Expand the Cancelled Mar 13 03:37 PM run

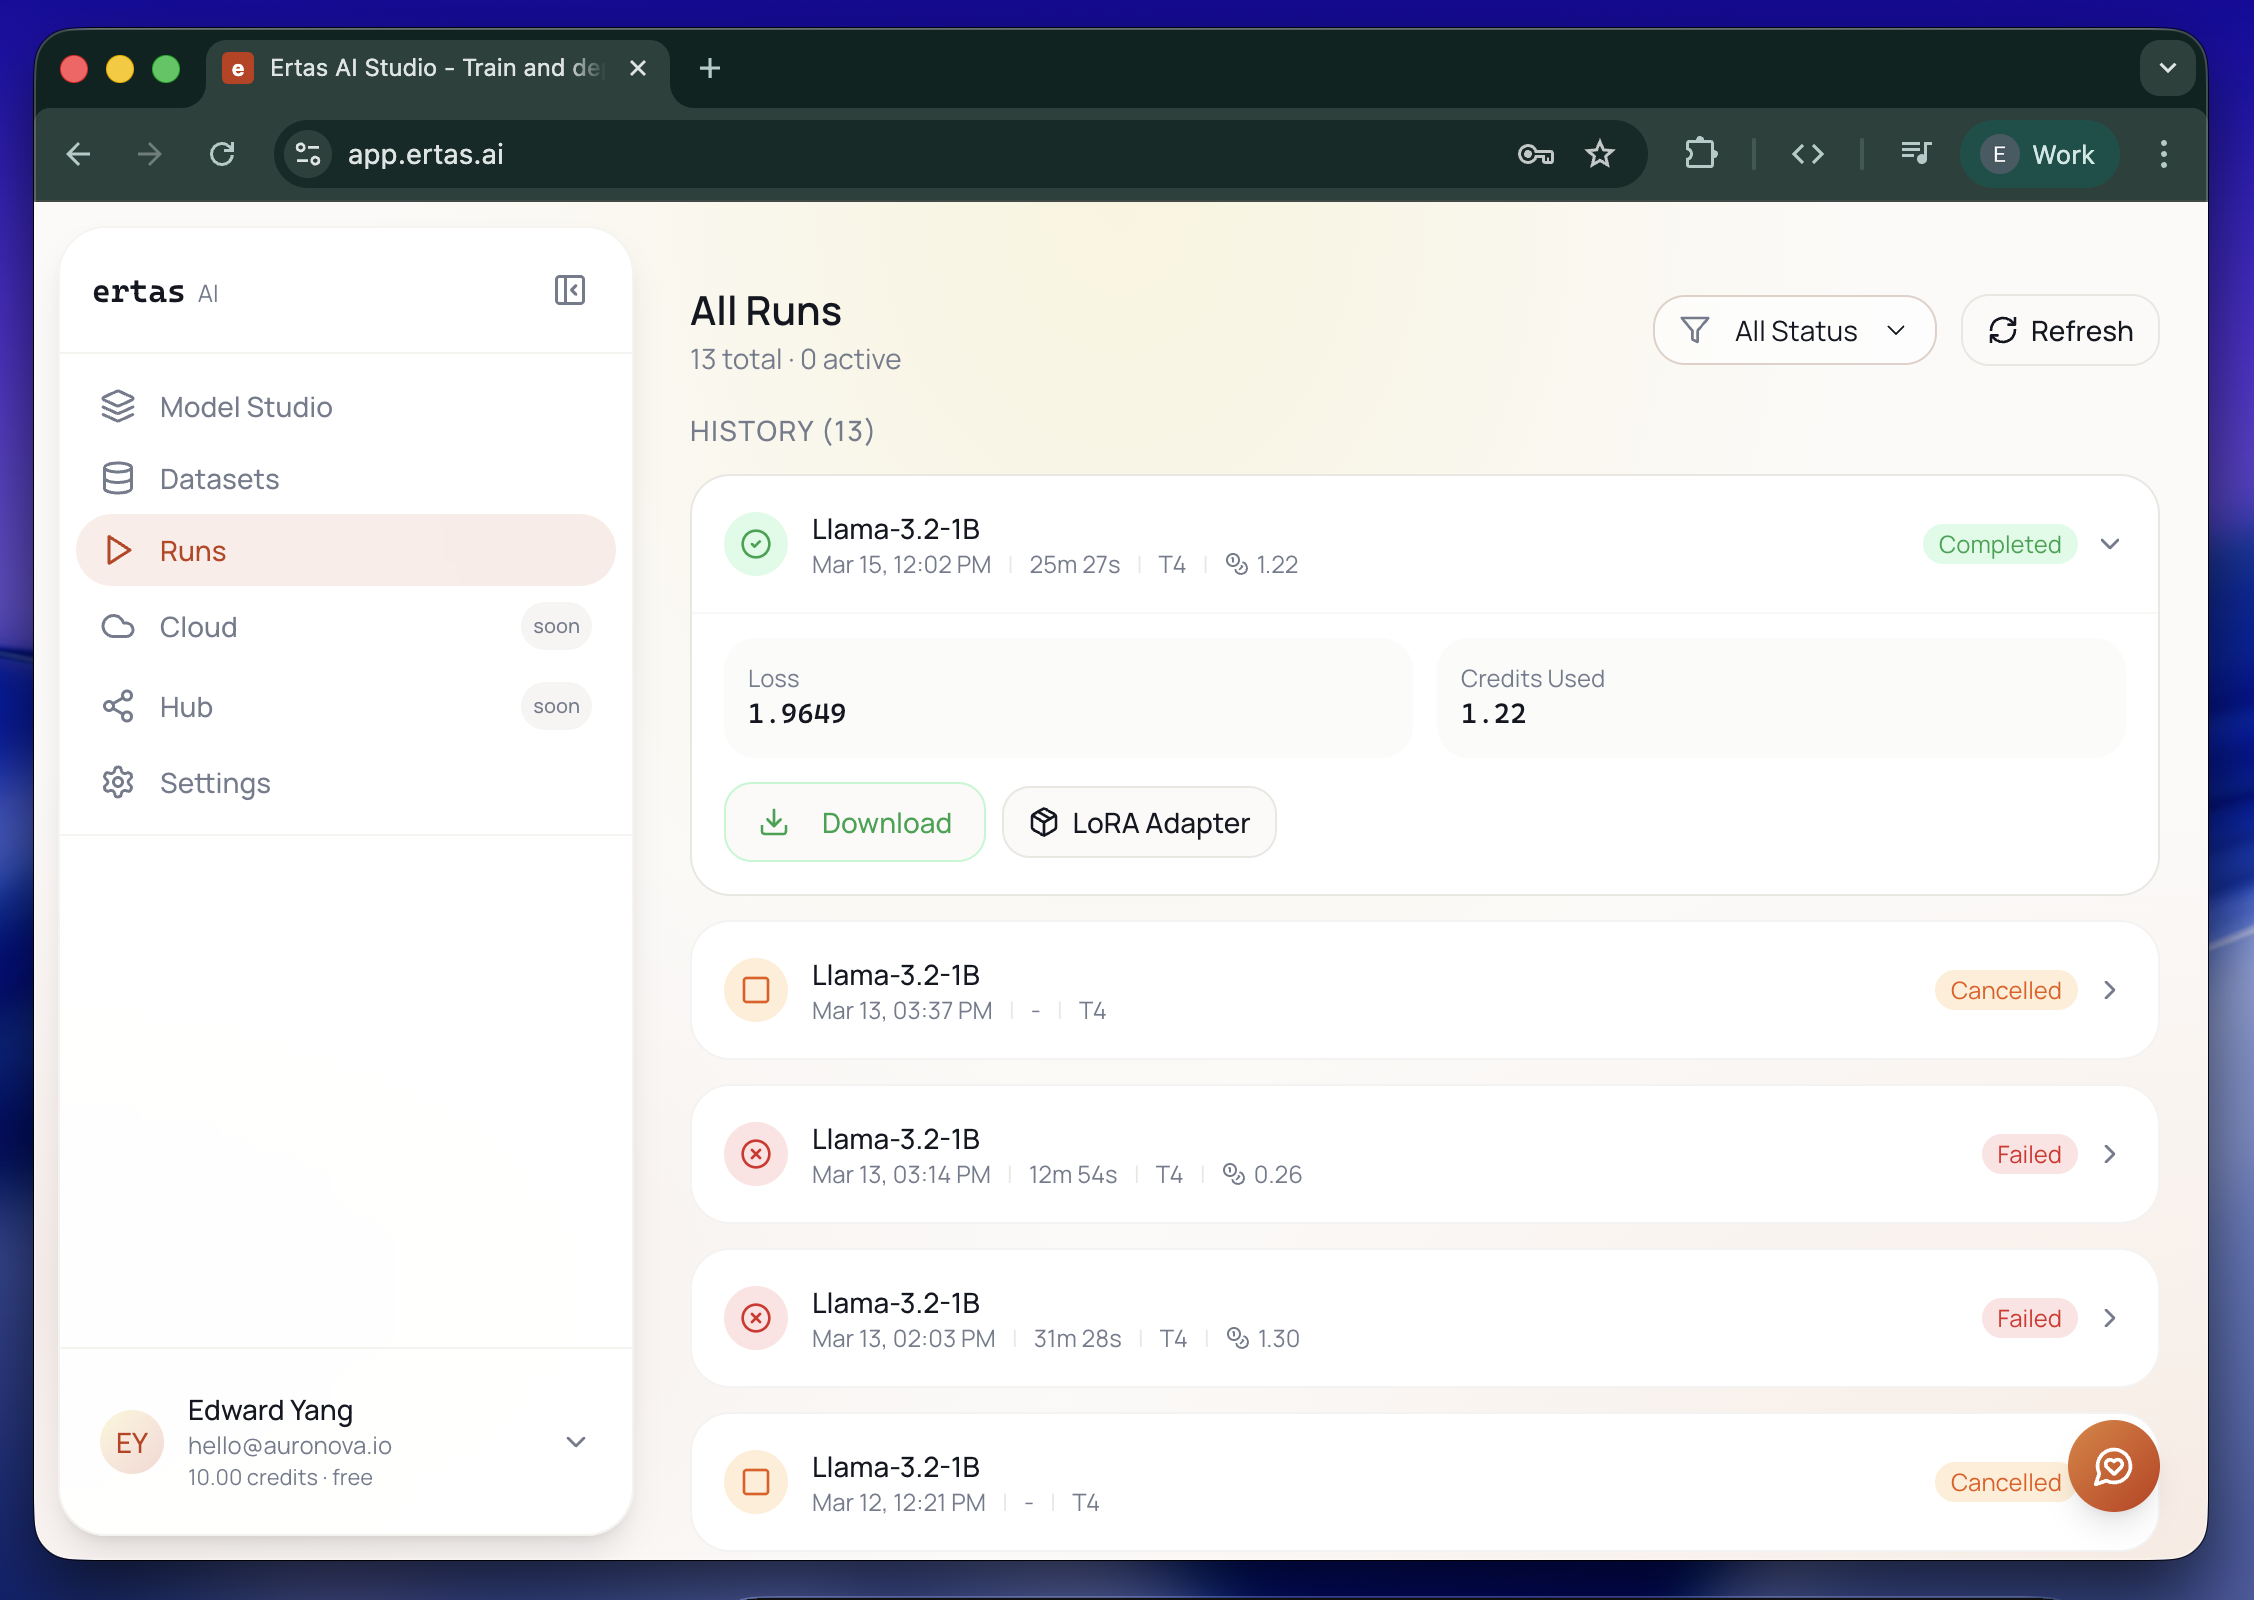[x=2110, y=990]
